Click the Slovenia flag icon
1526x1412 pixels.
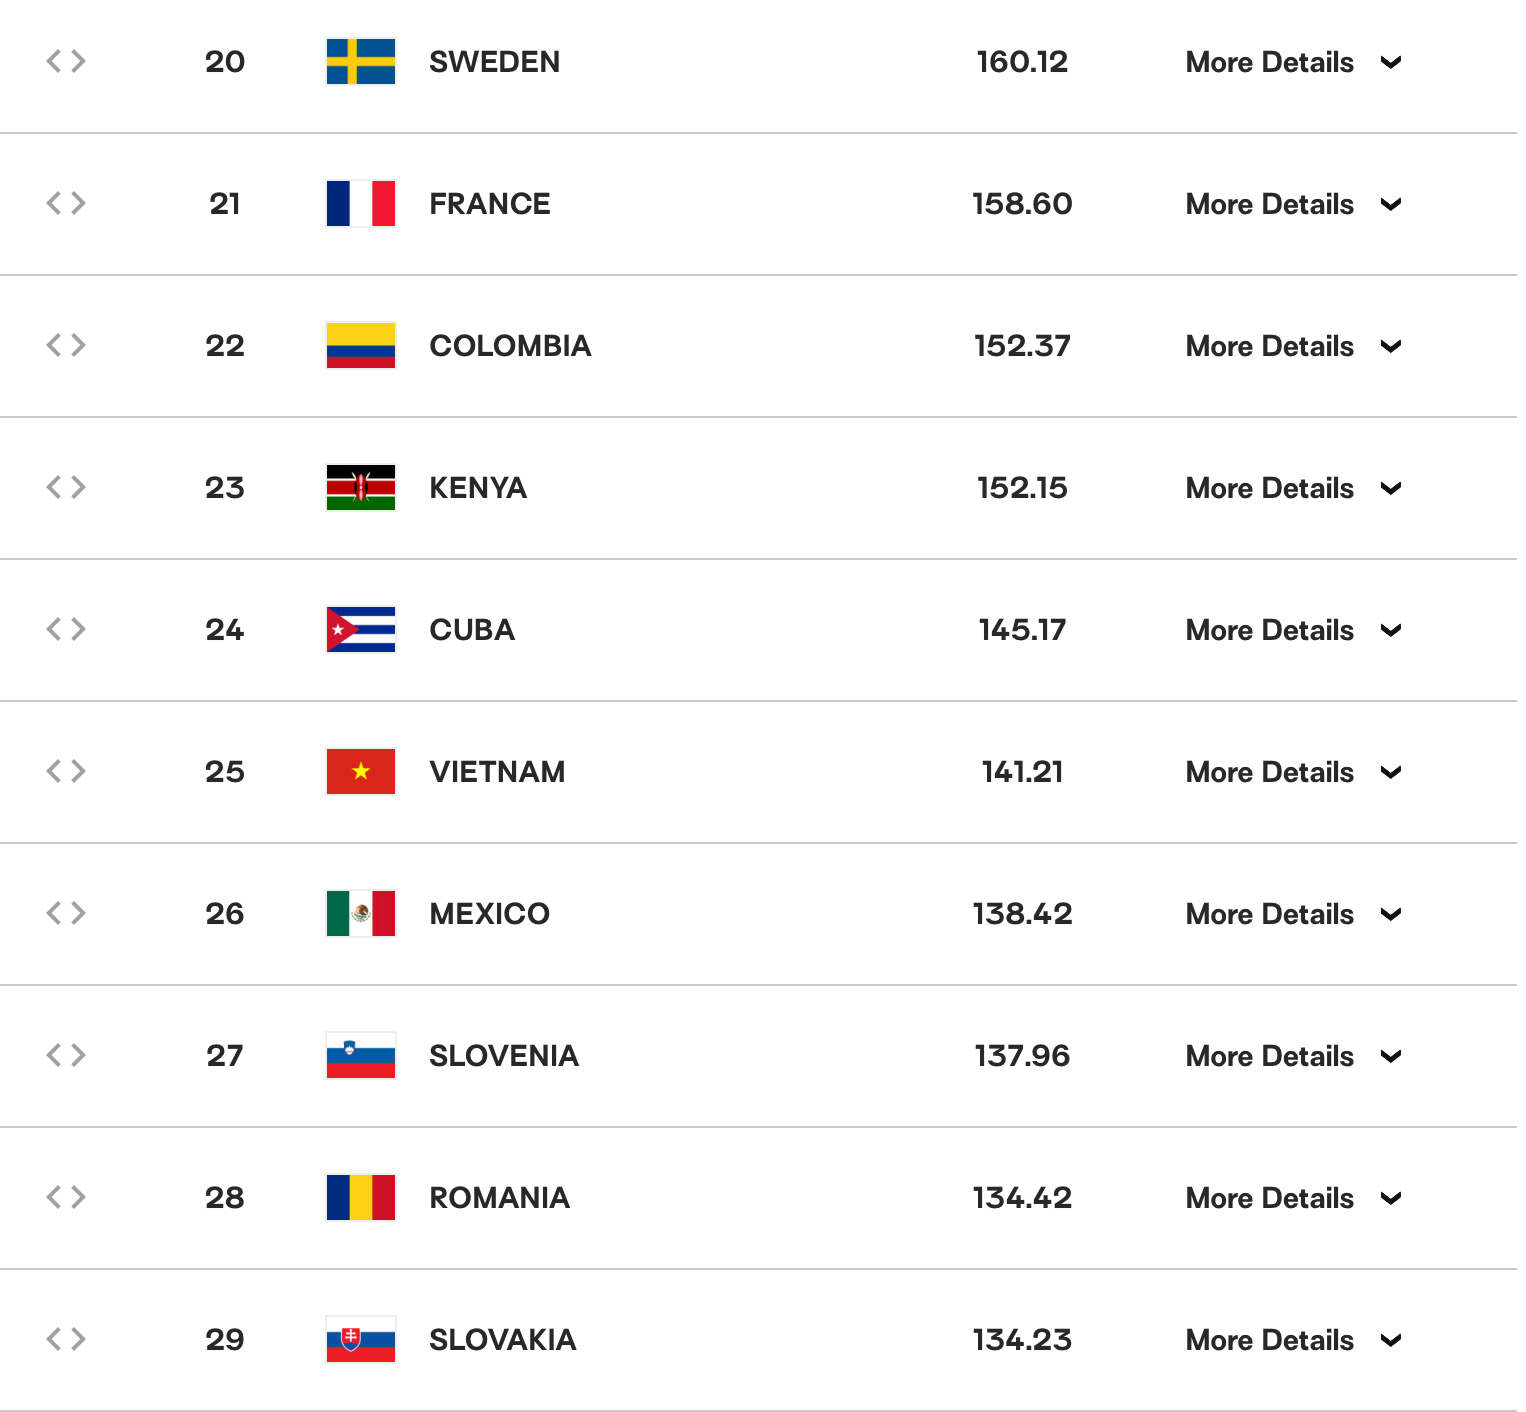(x=361, y=1056)
